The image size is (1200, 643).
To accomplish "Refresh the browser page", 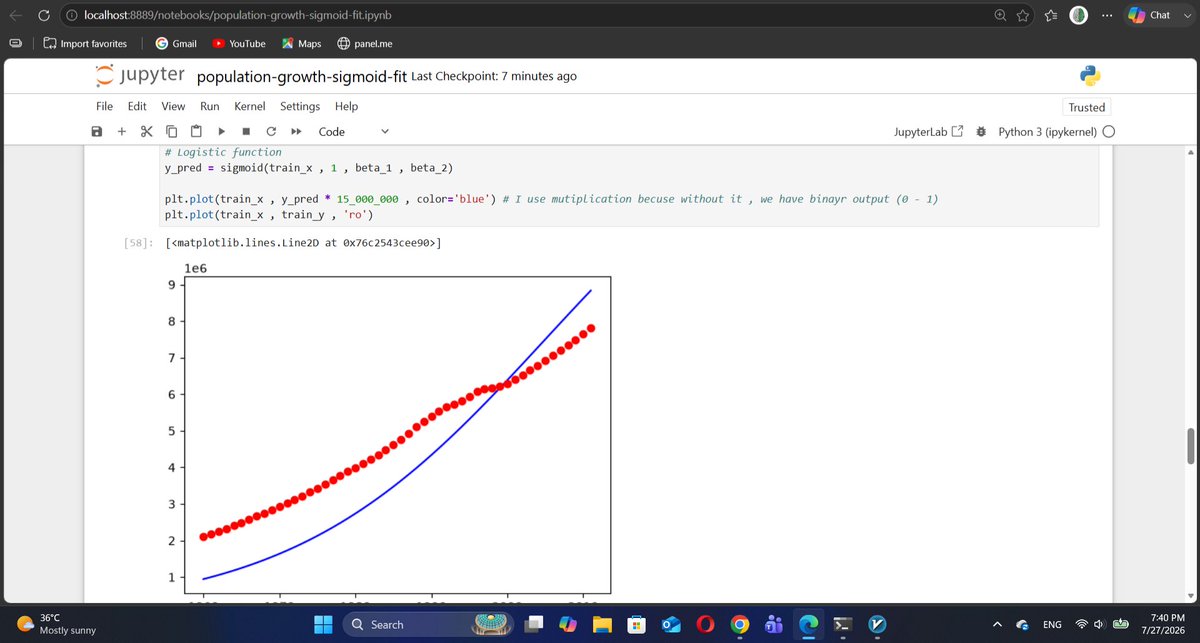I will [x=44, y=15].
